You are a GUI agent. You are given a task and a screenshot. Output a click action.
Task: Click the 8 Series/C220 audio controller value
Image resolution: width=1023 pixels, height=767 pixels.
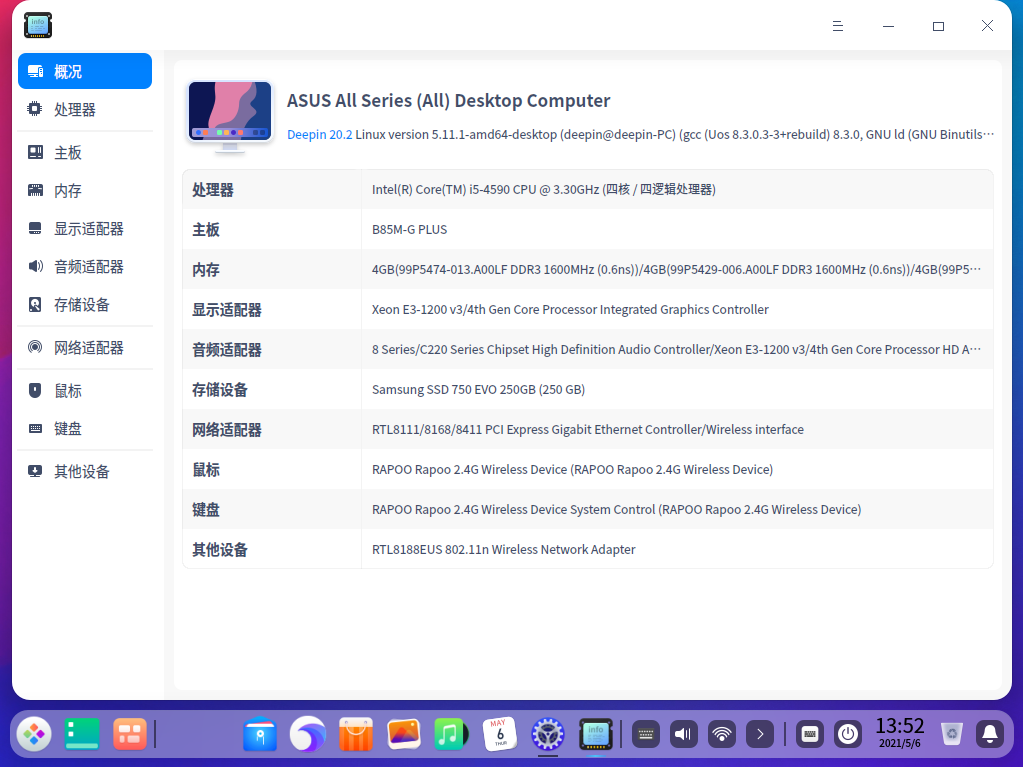point(676,350)
